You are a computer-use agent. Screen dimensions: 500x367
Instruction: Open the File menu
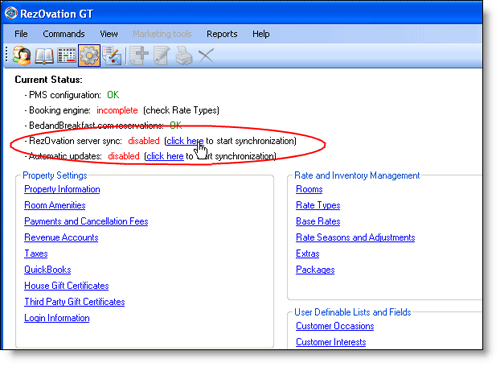pos(21,34)
